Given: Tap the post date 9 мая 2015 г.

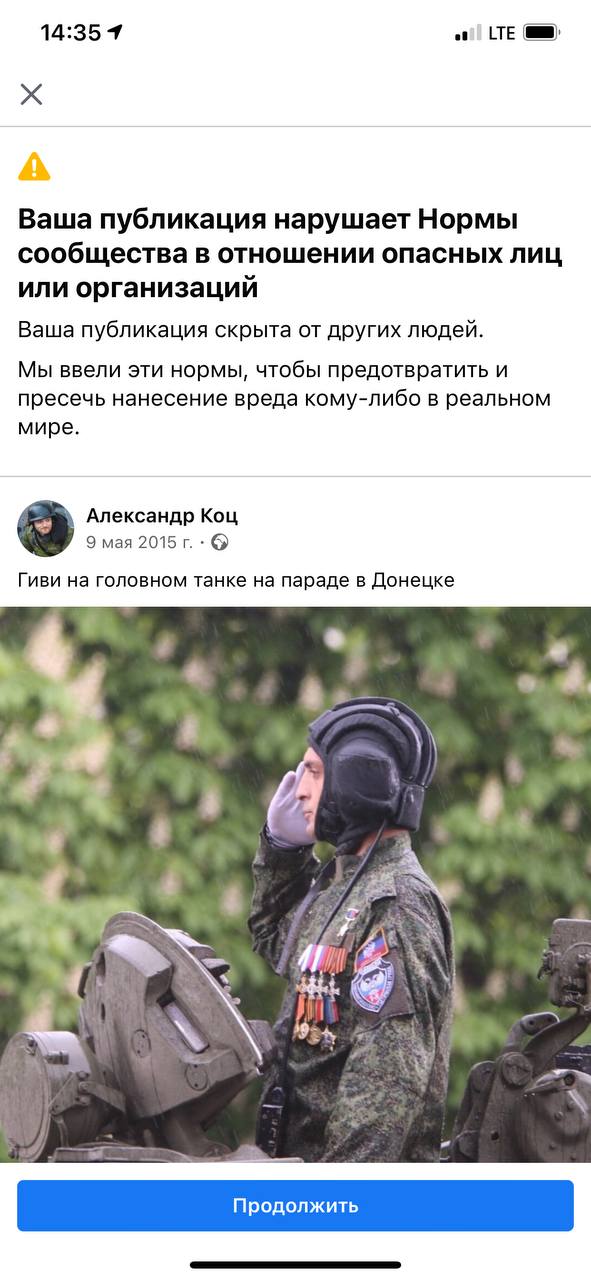Looking at the screenshot, I should pyautogui.click(x=139, y=542).
